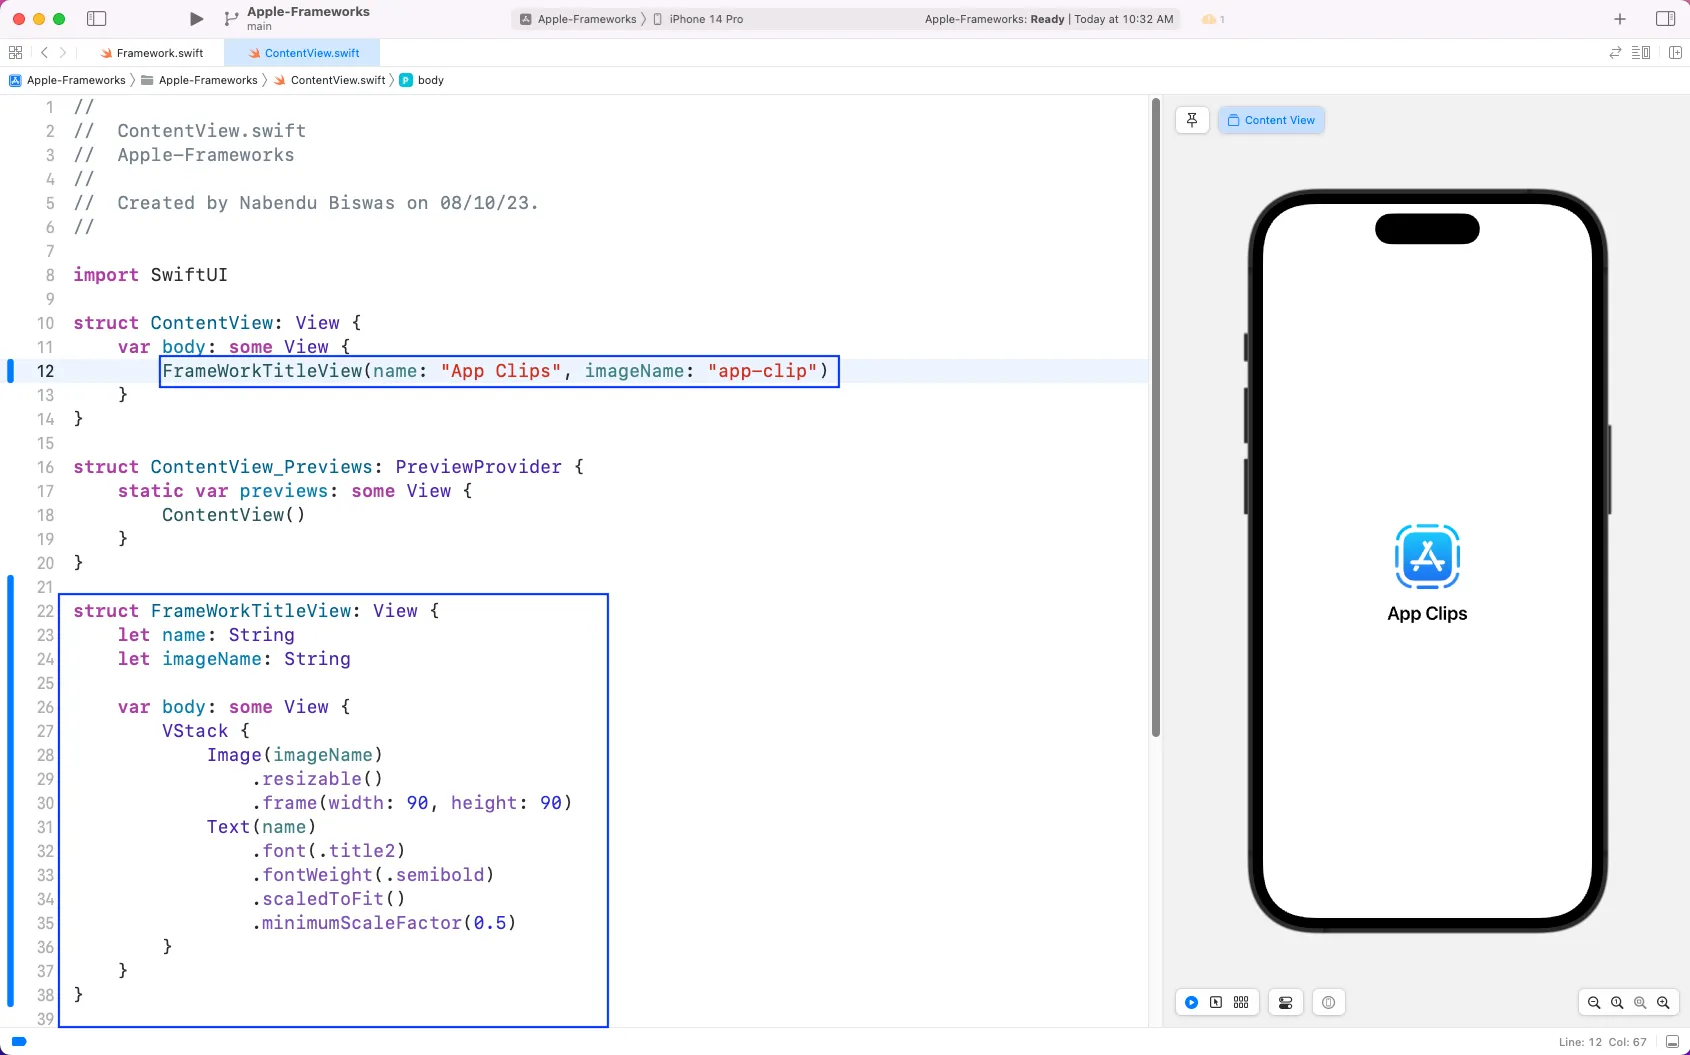Zoom out the preview canvas
This screenshot has height=1055, width=1690.
point(1594,1002)
